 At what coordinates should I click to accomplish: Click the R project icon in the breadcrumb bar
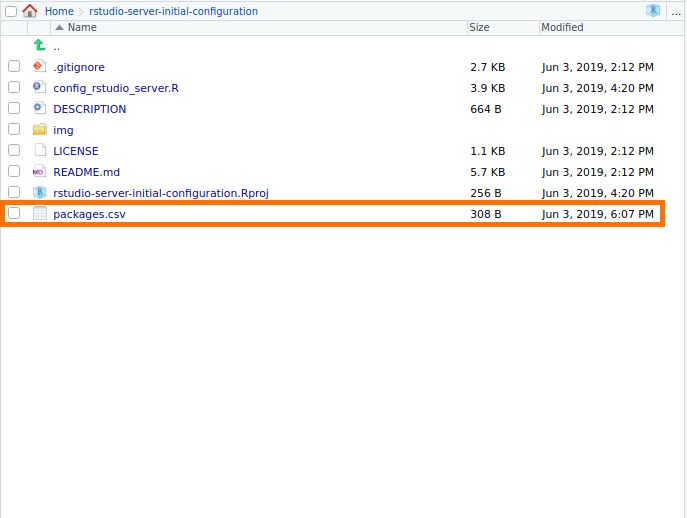653,10
